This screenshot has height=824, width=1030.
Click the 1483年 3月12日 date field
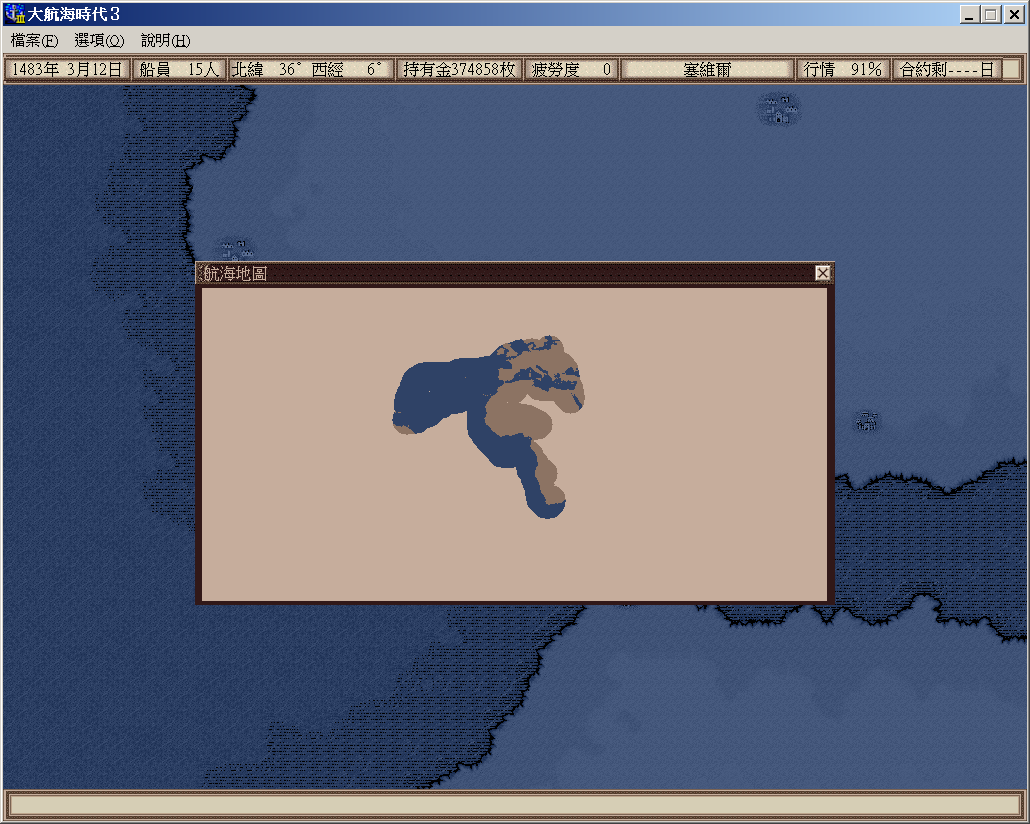tap(68, 69)
